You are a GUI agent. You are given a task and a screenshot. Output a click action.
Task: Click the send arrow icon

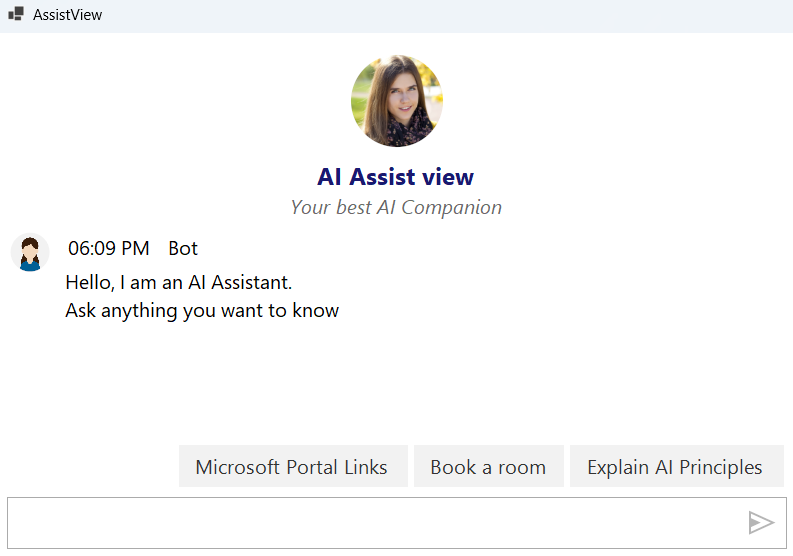coord(761,523)
